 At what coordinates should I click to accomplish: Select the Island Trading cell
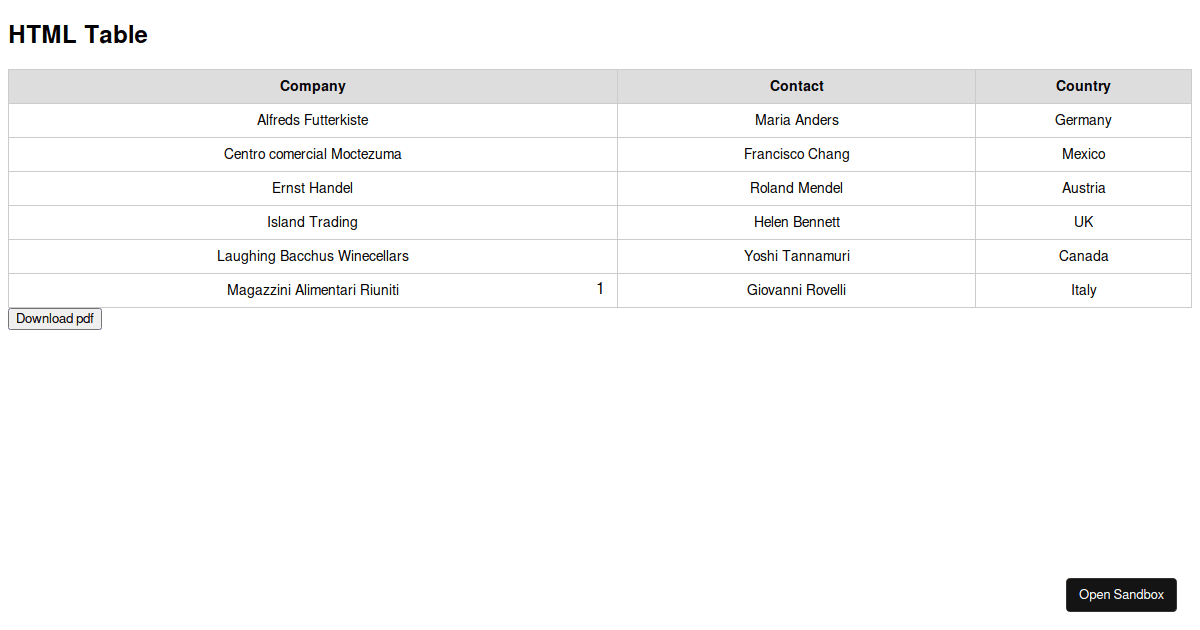[x=313, y=223]
